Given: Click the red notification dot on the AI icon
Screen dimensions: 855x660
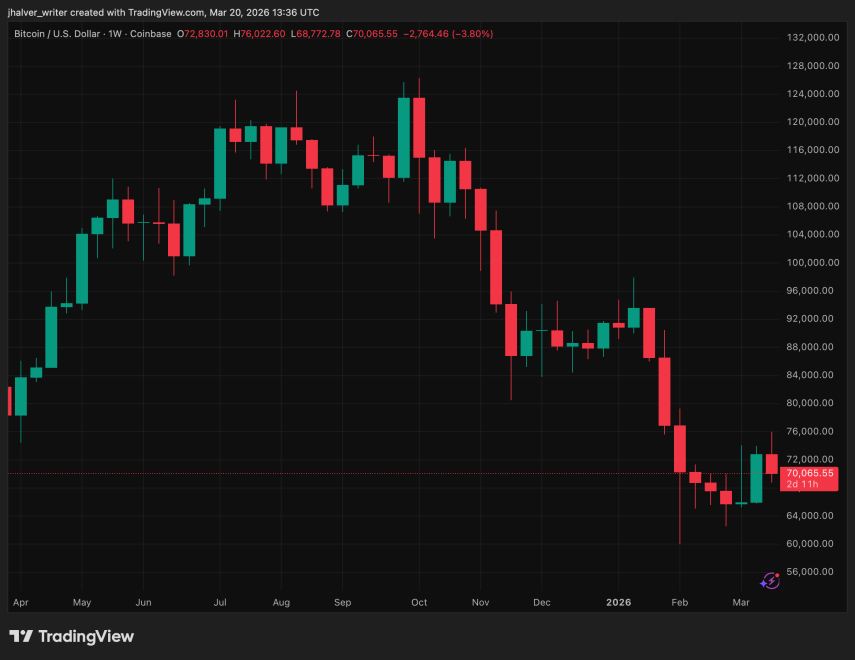Looking at the screenshot, I should [777, 575].
